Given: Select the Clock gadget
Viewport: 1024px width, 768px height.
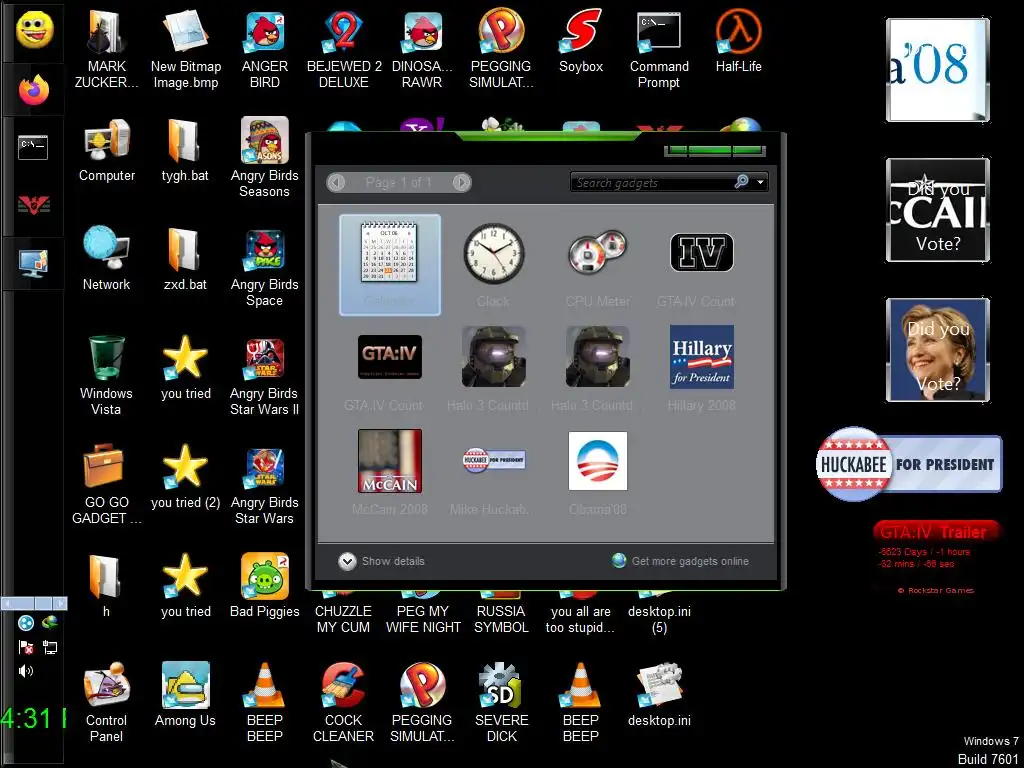Looking at the screenshot, I should (x=494, y=264).
